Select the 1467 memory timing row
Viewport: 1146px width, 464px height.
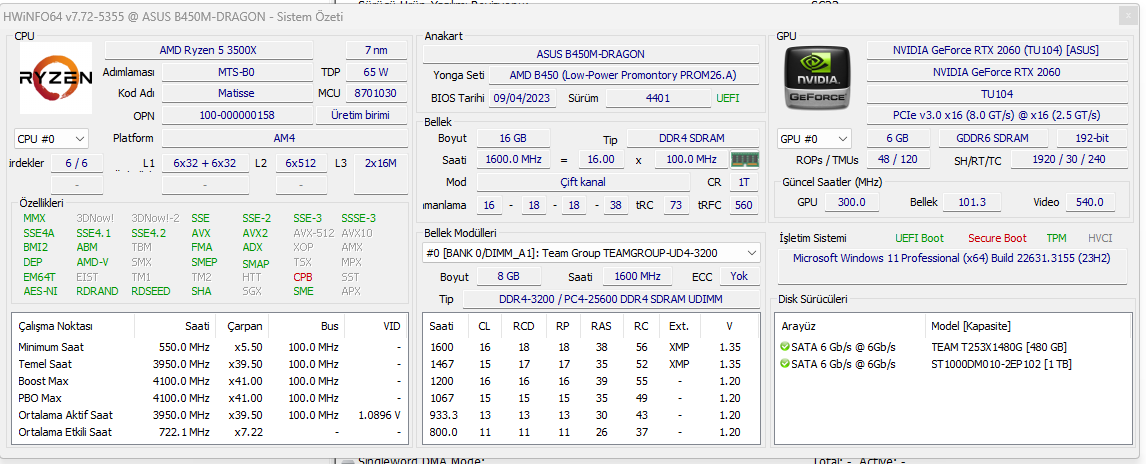click(592, 364)
